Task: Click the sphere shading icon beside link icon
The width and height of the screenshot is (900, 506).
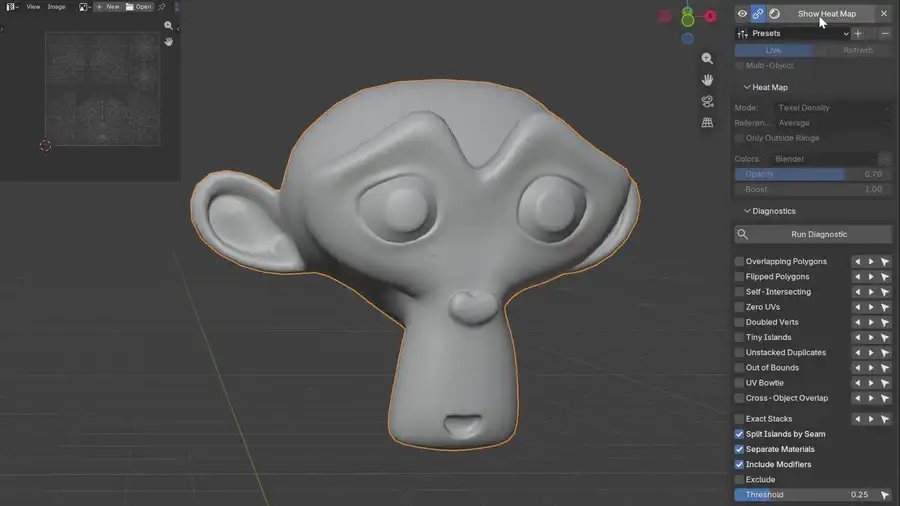Action: (x=774, y=14)
